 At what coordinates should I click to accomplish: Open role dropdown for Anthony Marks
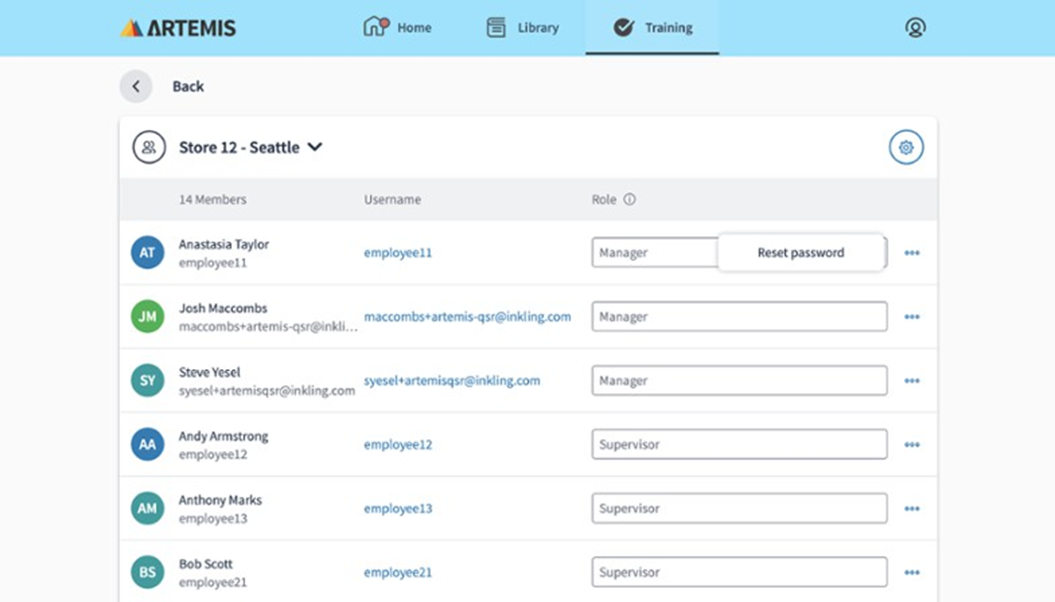click(738, 509)
